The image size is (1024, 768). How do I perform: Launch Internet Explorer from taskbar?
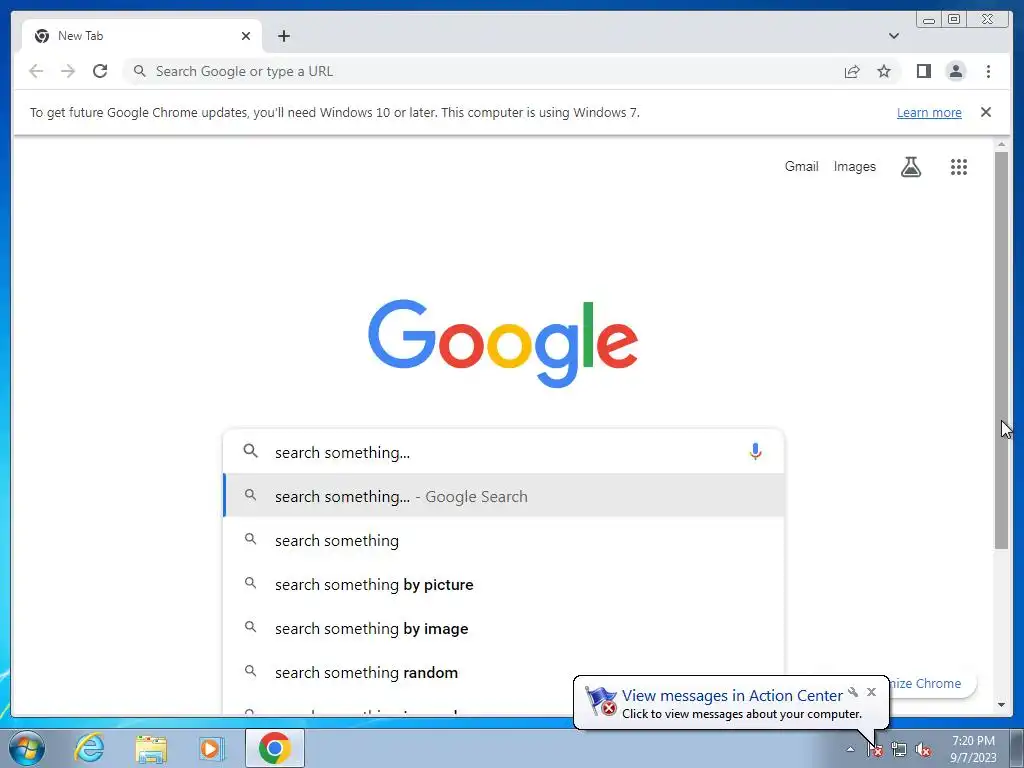(x=89, y=748)
